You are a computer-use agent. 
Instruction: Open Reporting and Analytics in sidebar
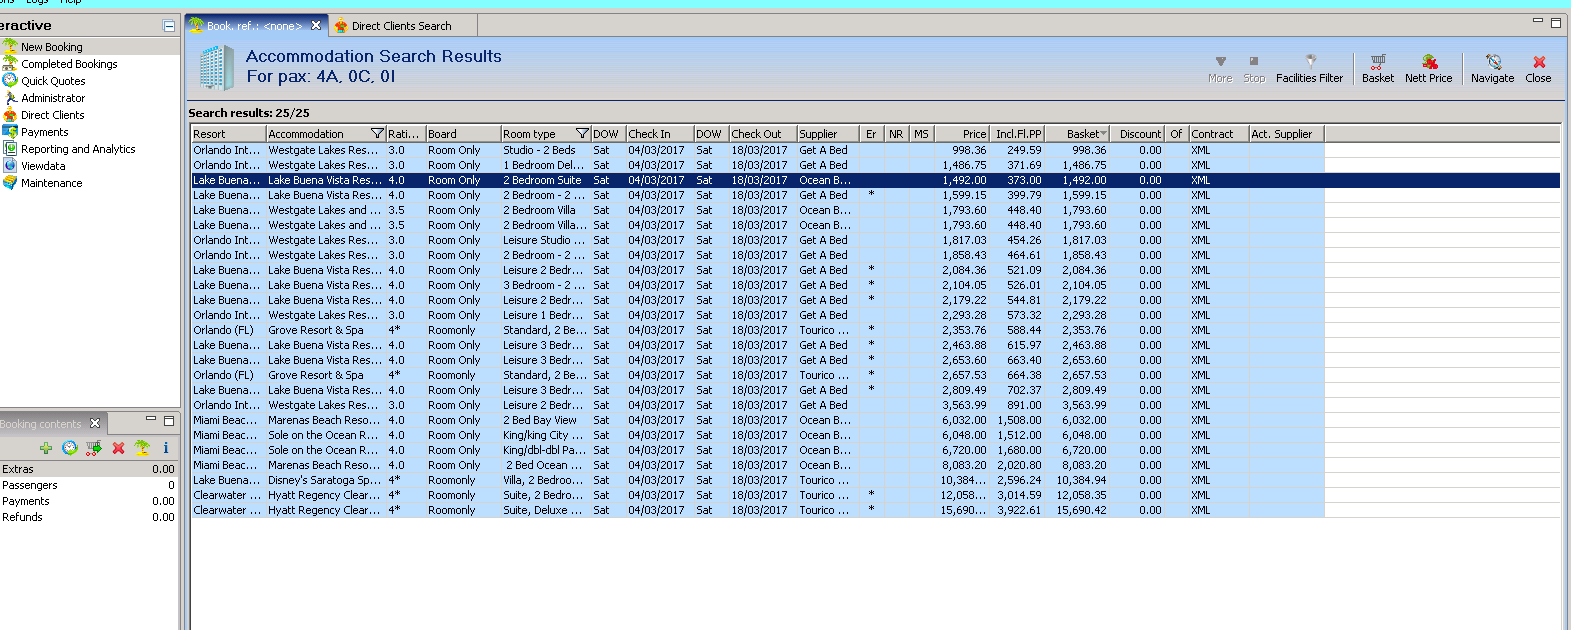[x=78, y=149]
